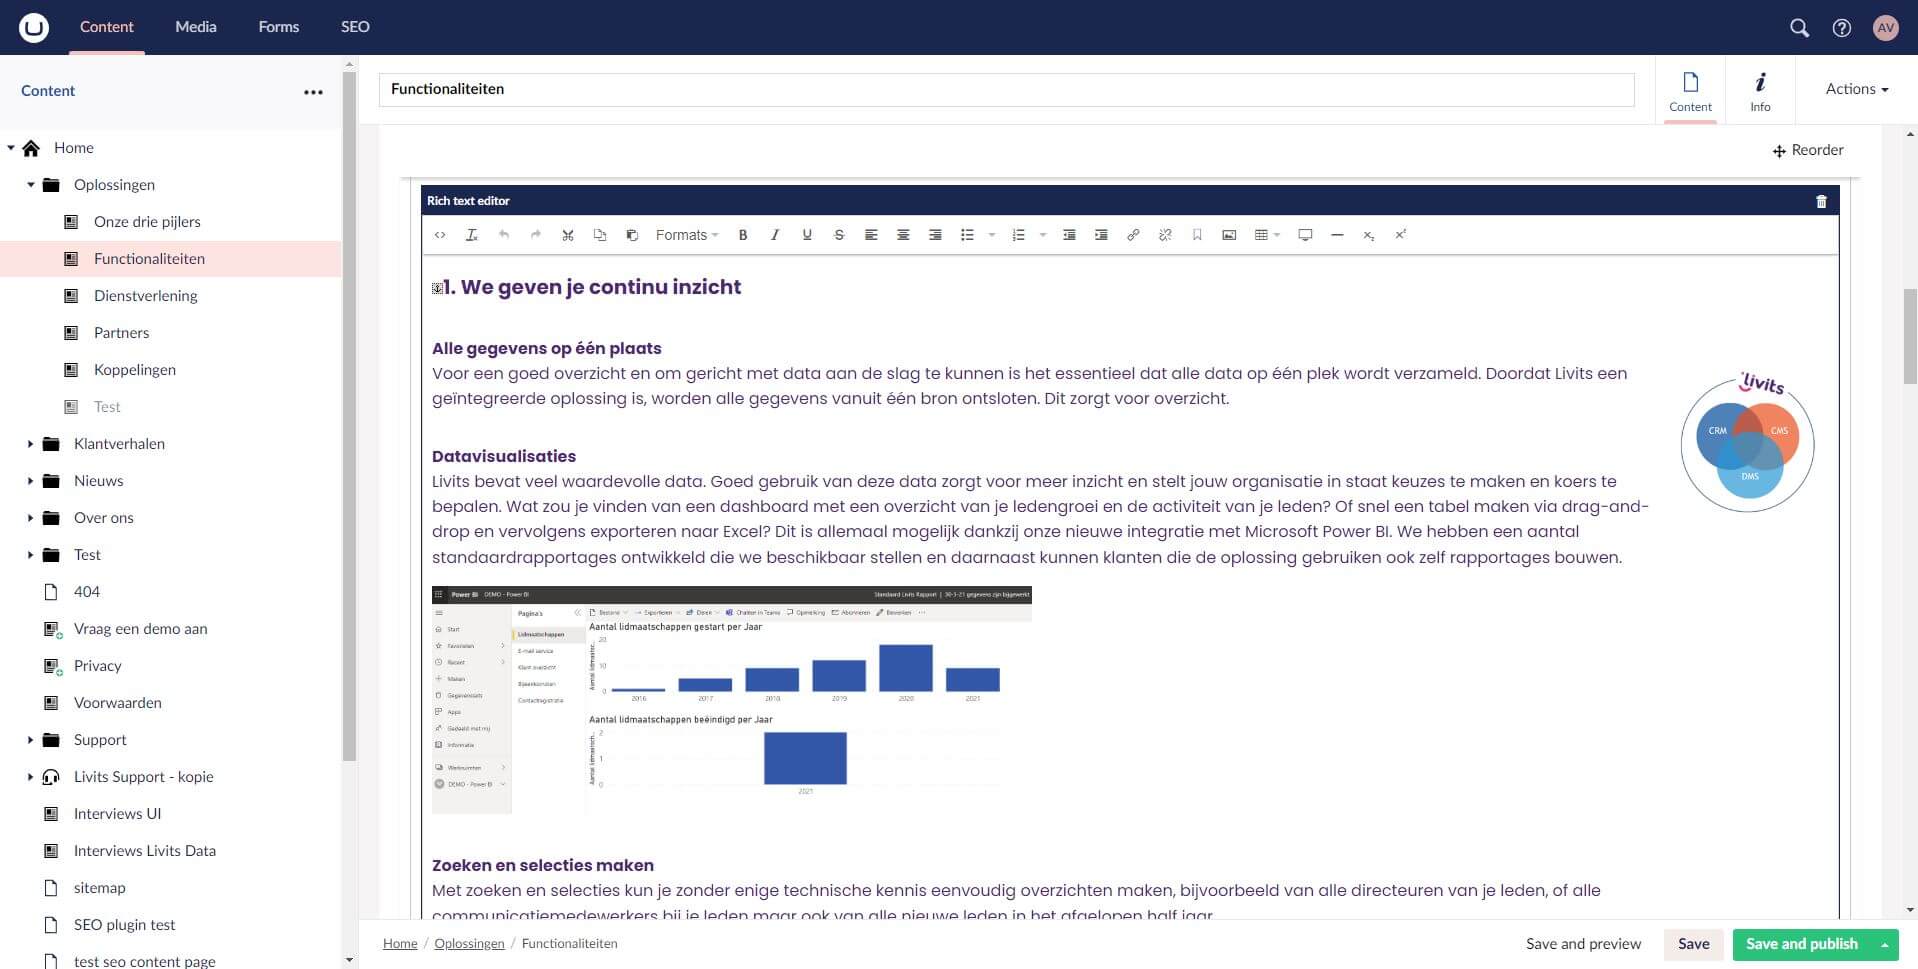Undo last edit in rich text editor
This screenshot has height=969, width=1918.
coord(504,235)
